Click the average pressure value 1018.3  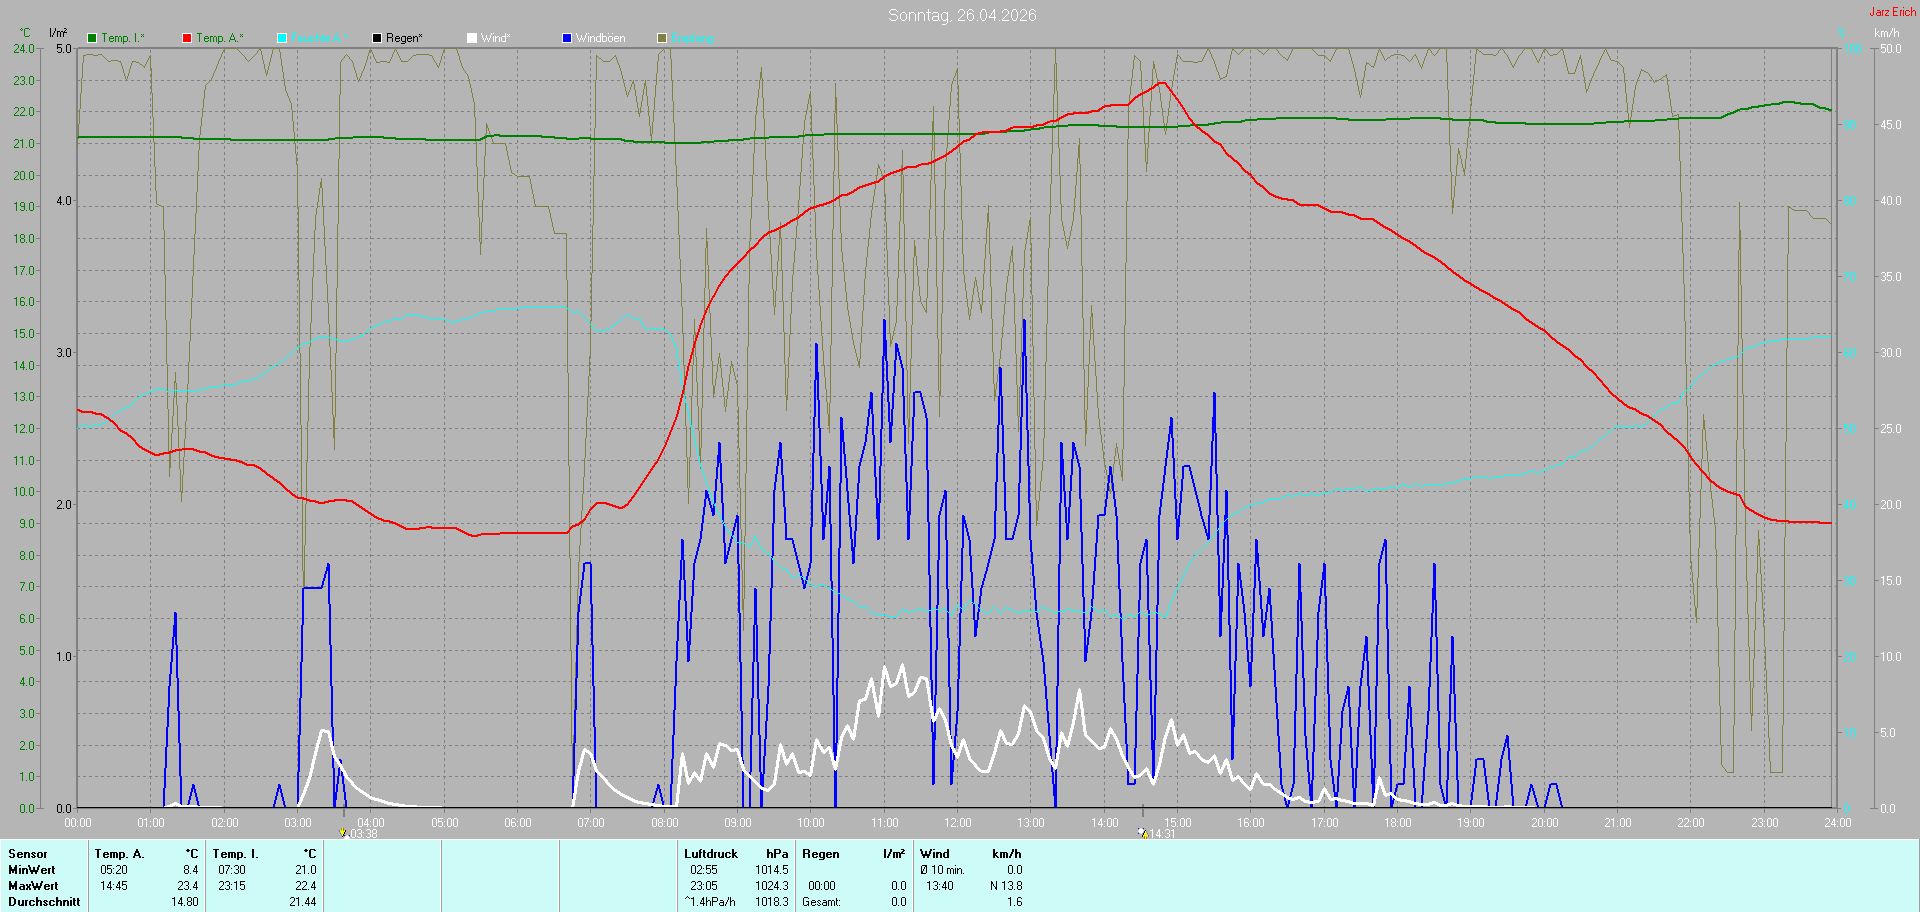coord(772,902)
